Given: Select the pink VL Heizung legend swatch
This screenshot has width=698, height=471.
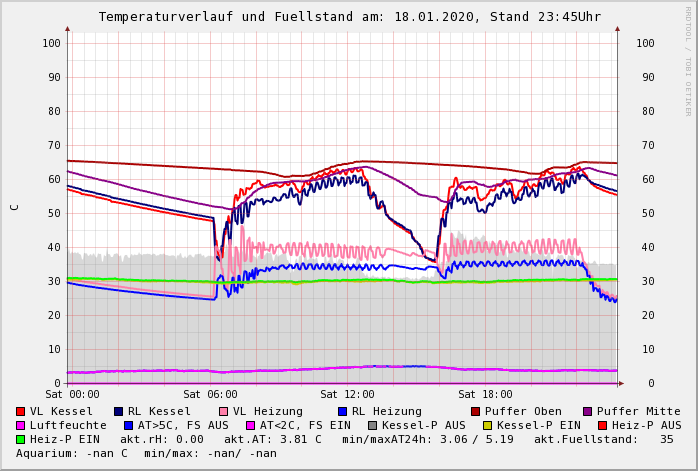Looking at the screenshot, I should coord(222,411).
